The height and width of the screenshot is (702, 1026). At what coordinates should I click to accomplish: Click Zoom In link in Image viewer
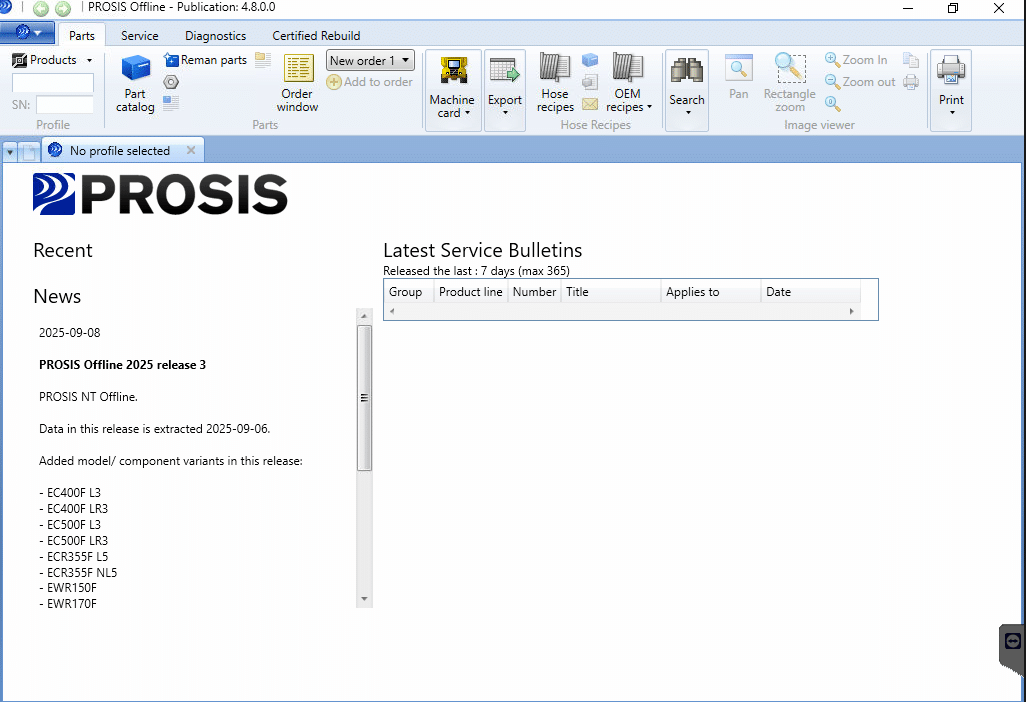(856, 59)
